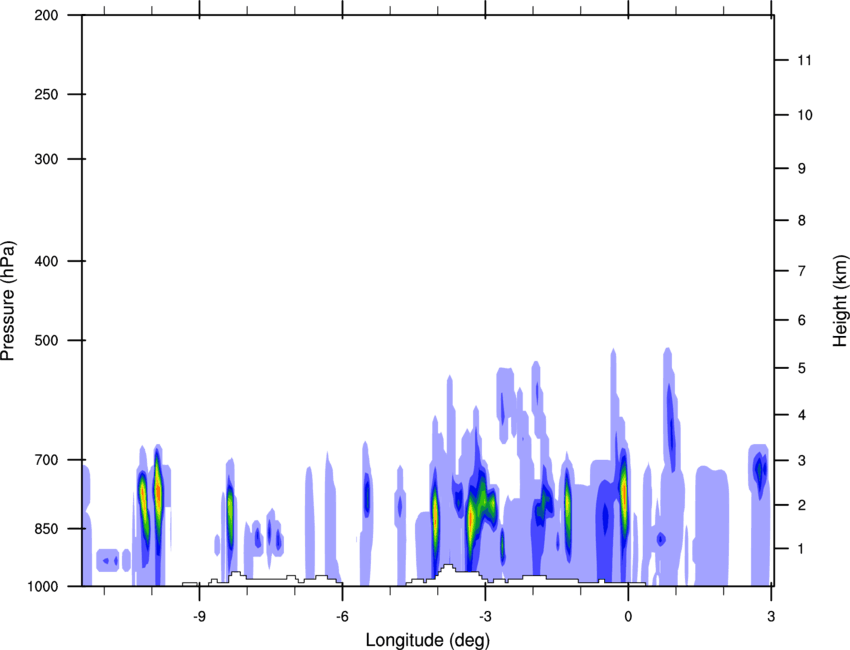Image resolution: width=850 pixels, height=650 pixels.
Task: Click the 'Pressure (hPa)' axis title
Action: point(8,301)
